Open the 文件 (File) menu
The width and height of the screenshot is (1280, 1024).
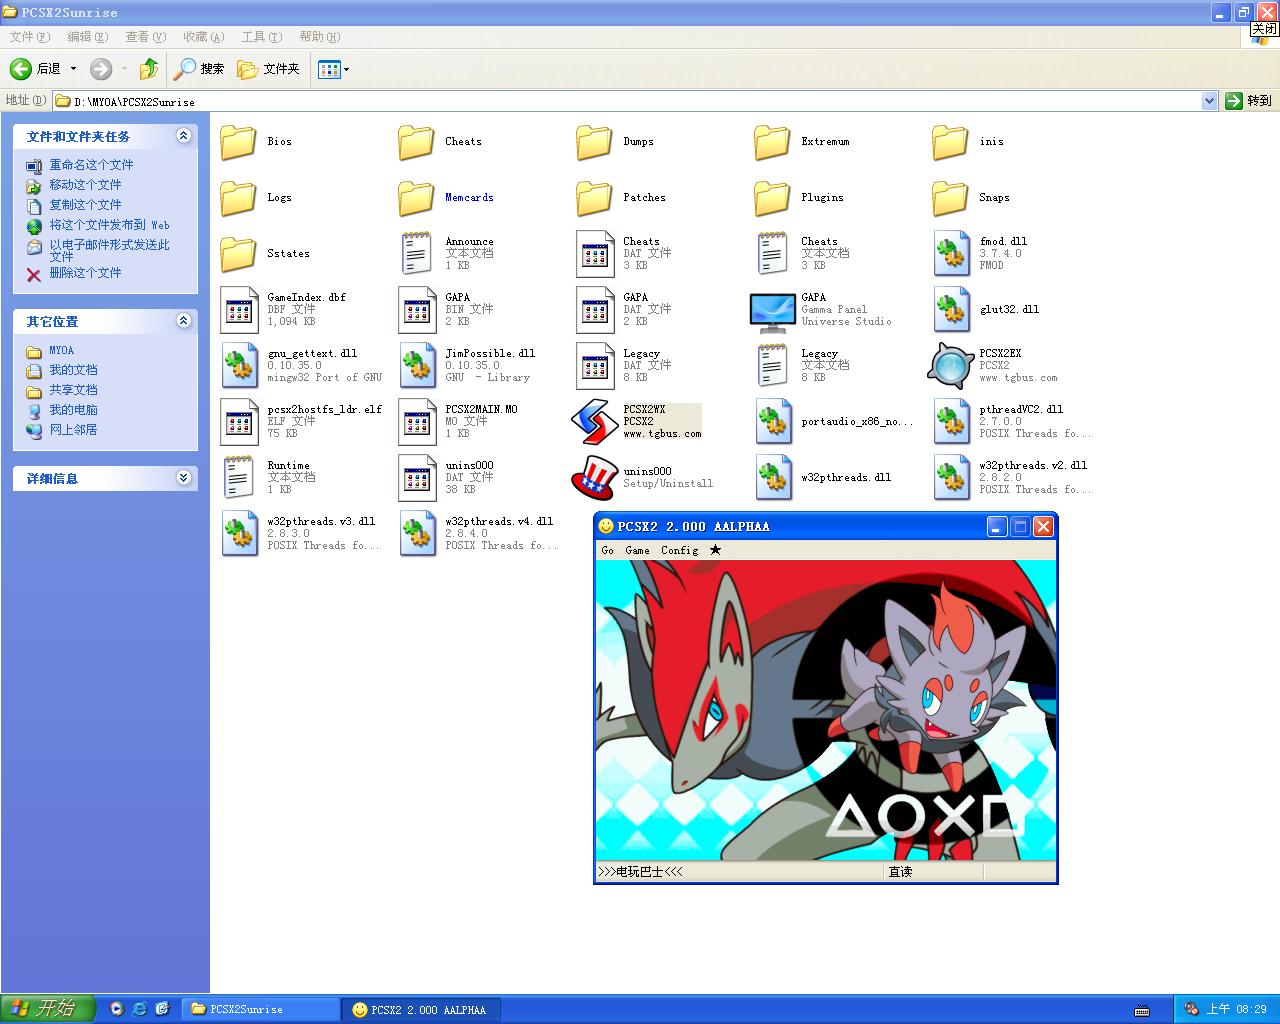pyautogui.click(x=29, y=37)
